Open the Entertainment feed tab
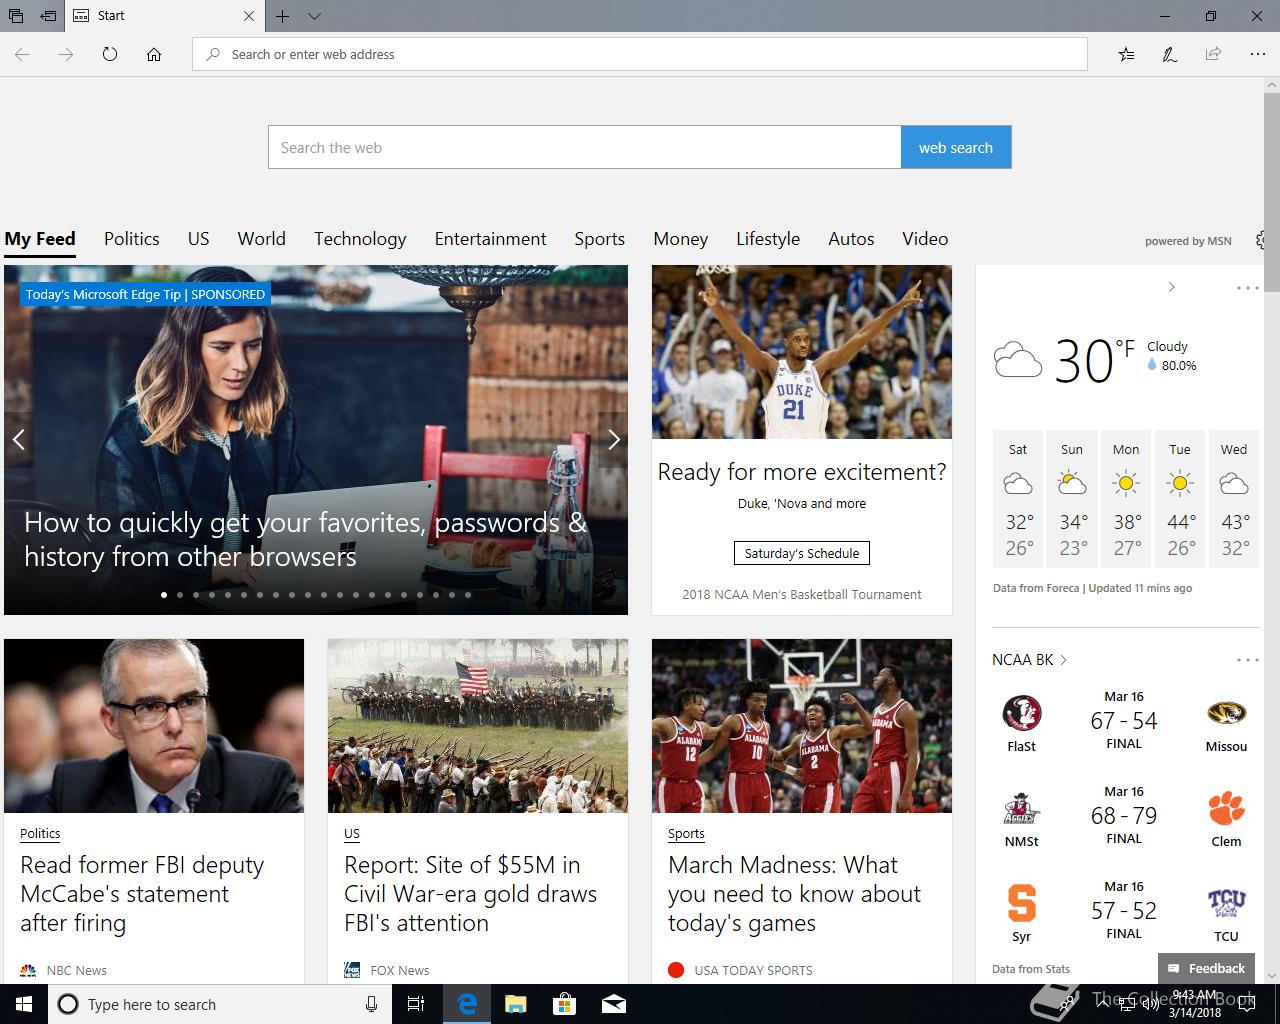This screenshot has height=1024, width=1280. pos(491,239)
